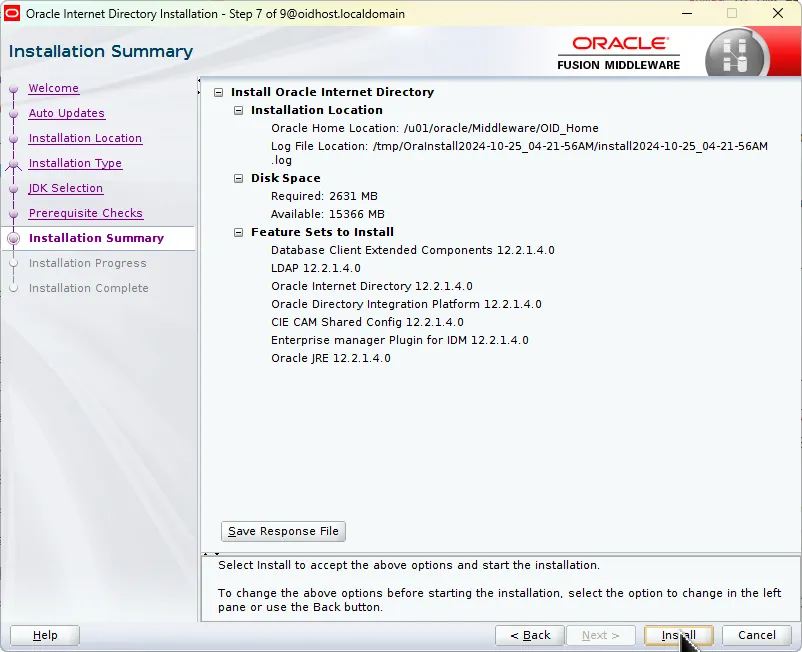This screenshot has width=802, height=652.
Task: Collapse the Disk Space section
Action: pos(238,178)
